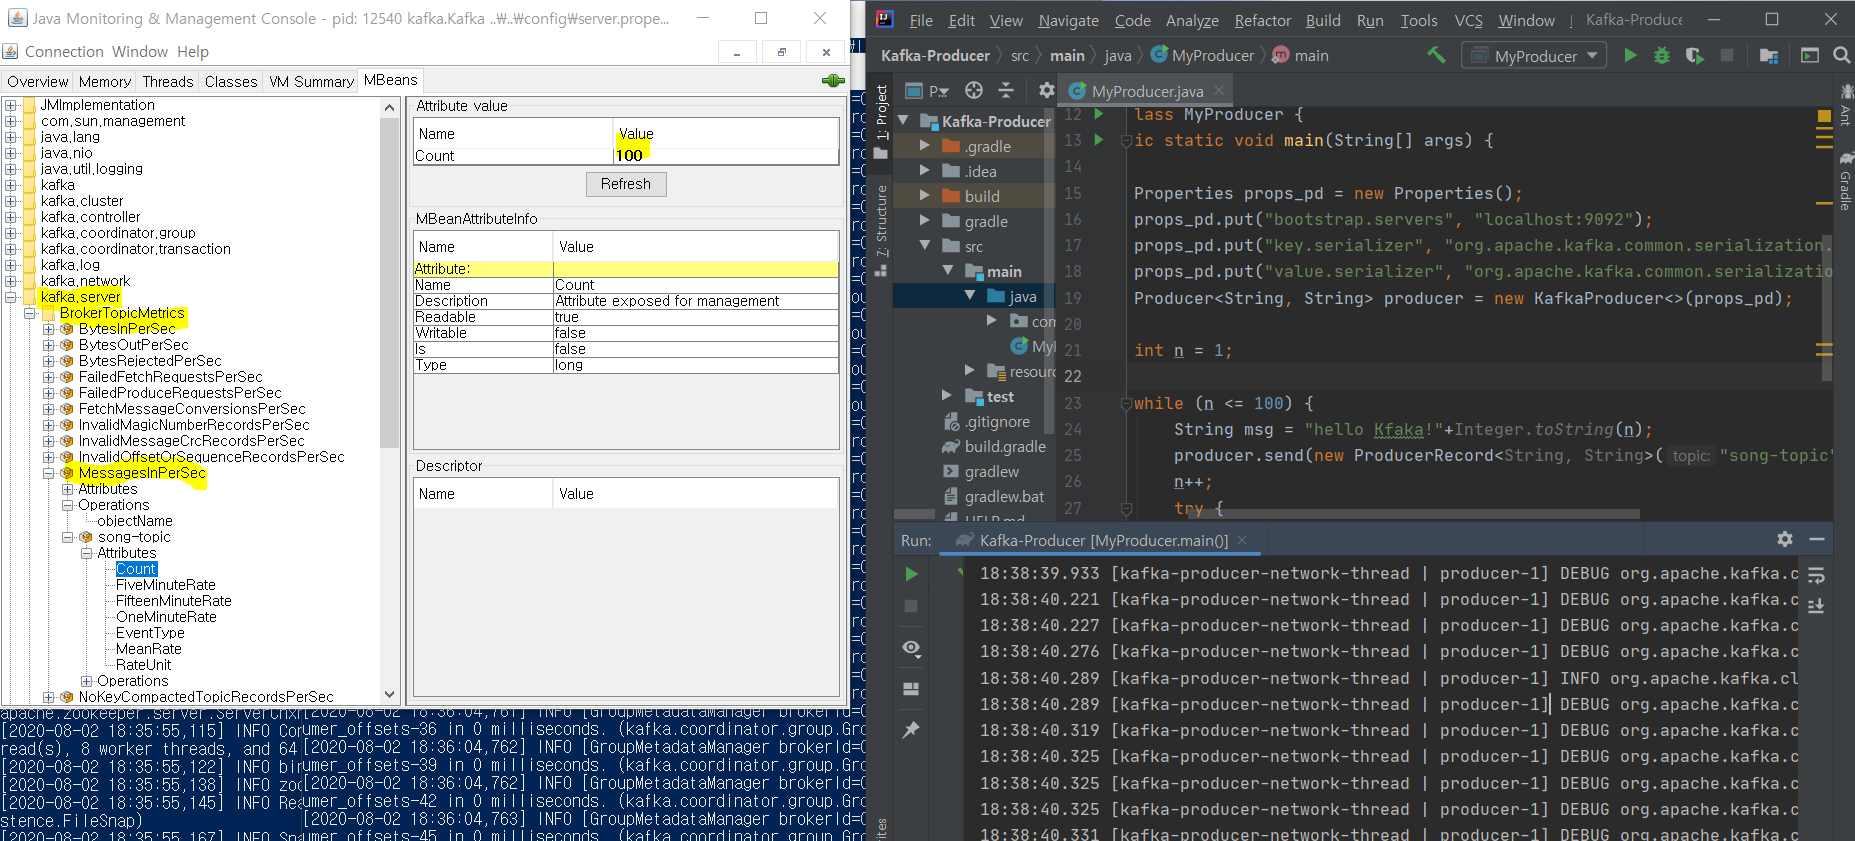Click the Run Anything toolbar icon
Image resolution: width=1855 pixels, height=841 pixels.
(x=1810, y=55)
